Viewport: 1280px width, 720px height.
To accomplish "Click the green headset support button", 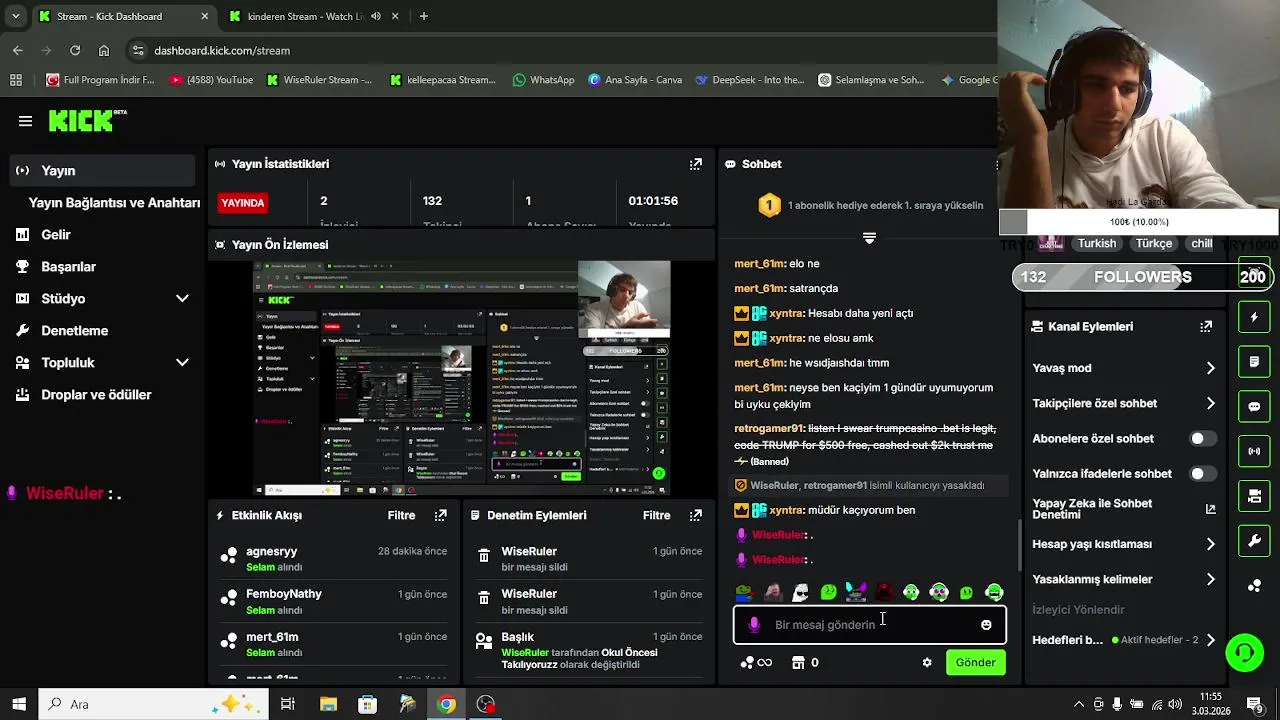I will click(x=1245, y=653).
